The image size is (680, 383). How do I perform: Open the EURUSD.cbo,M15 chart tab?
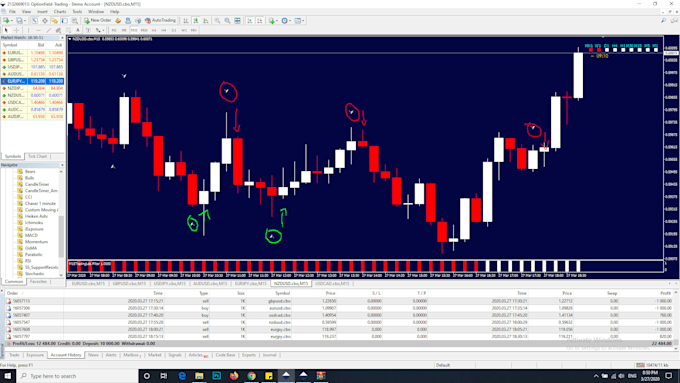coord(88,283)
